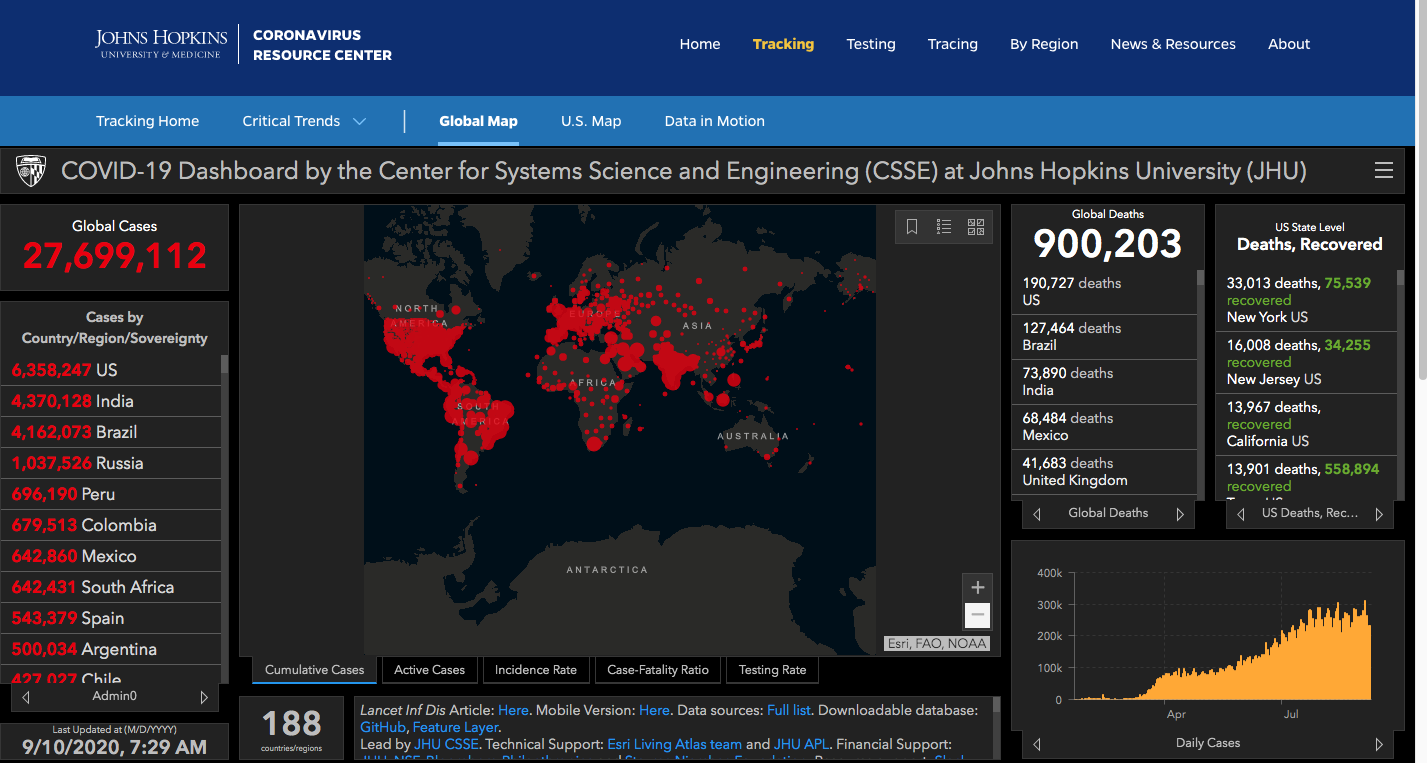Click the Johns Hopkins logo
This screenshot has height=763, width=1427.
click(162, 44)
